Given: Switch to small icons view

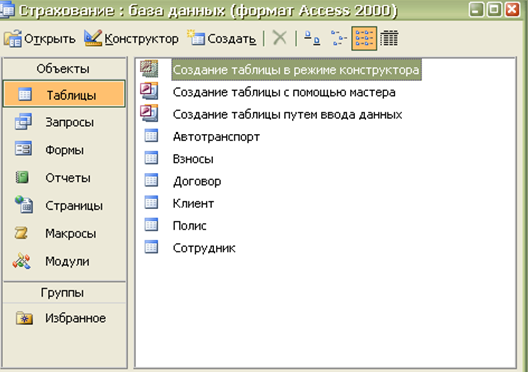Looking at the screenshot, I should 338,38.
